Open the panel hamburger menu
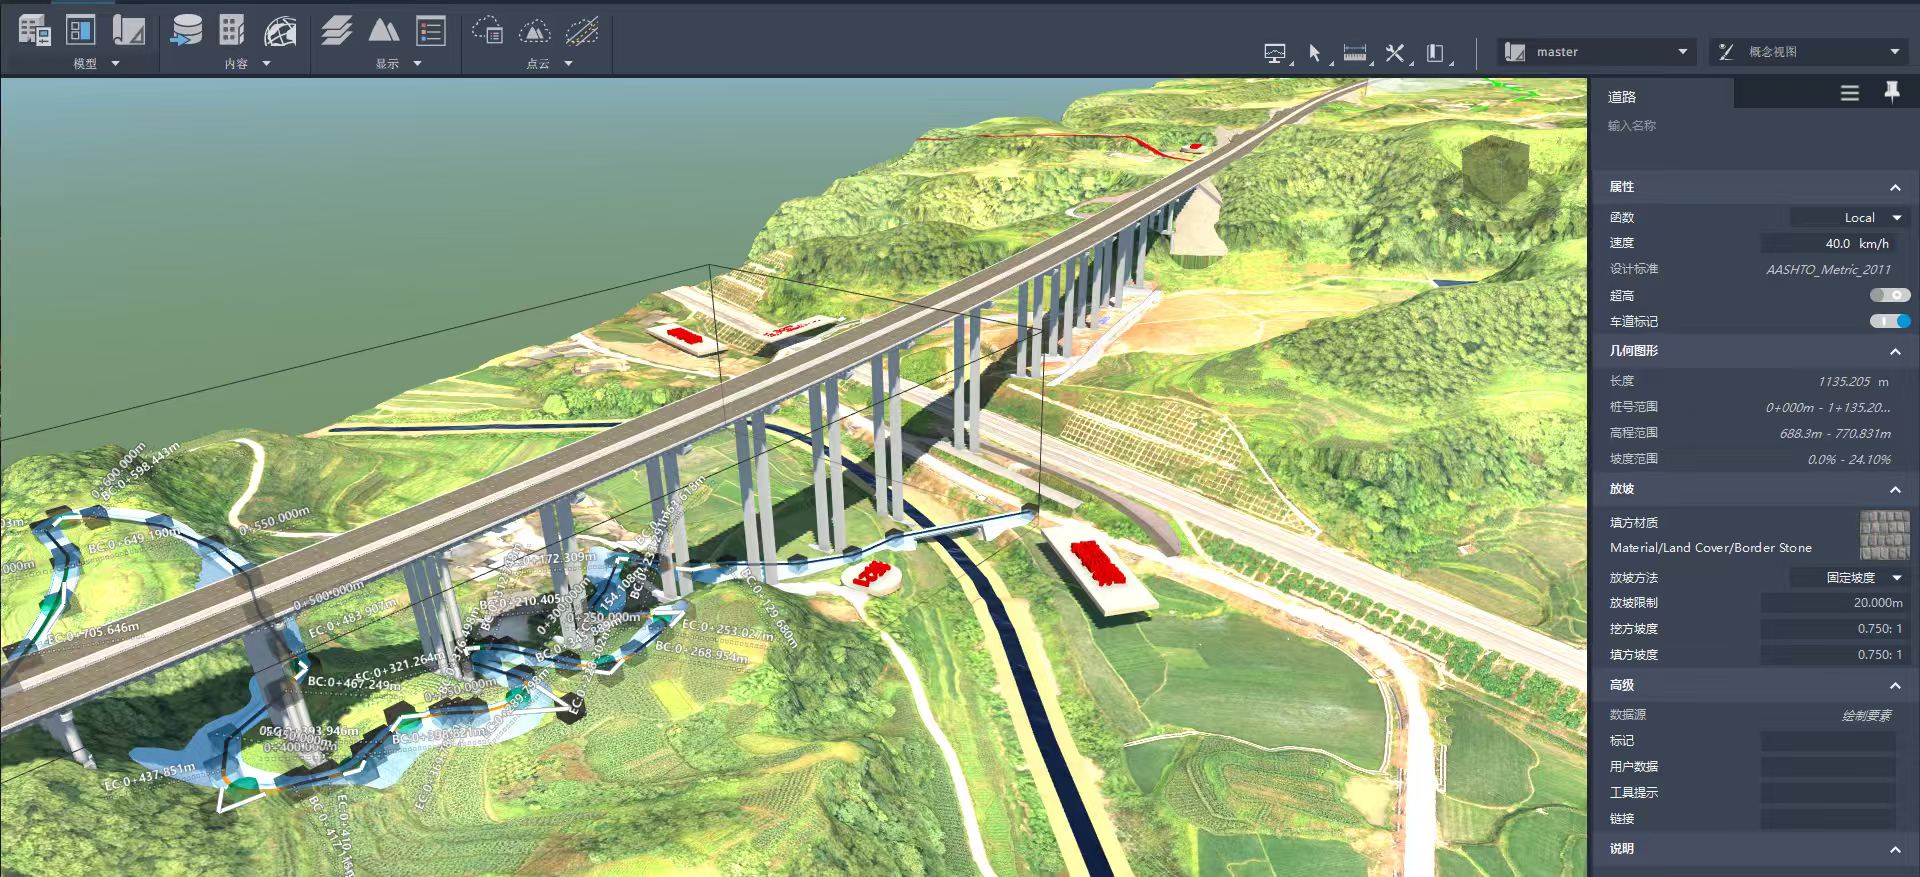The height and width of the screenshot is (877, 1920). pyautogui.click(x=1849, y=93)
